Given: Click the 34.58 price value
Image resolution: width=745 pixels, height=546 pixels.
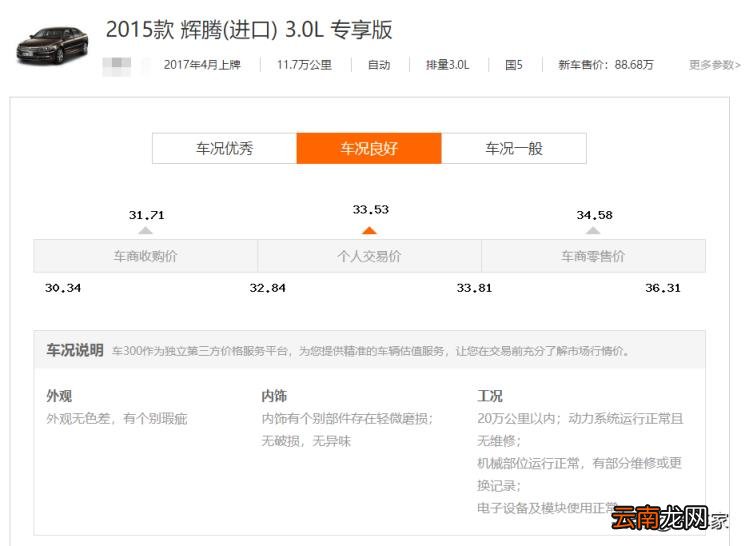Looking at the screenshot, I should [x=594, y=215].
